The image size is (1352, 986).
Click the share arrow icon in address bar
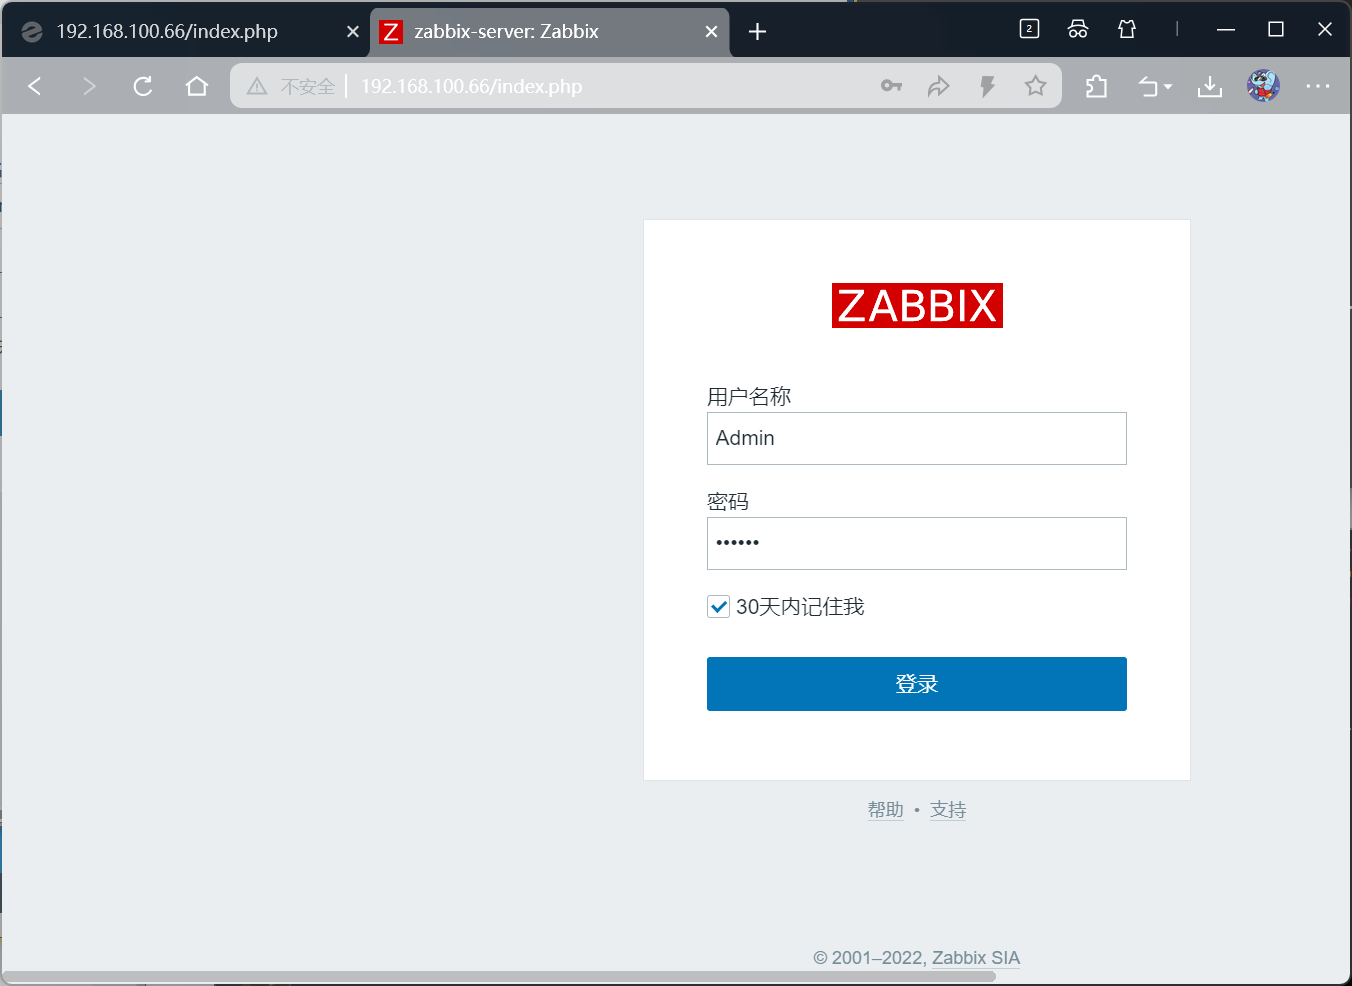pyautogui.click(x=939, y=86)
